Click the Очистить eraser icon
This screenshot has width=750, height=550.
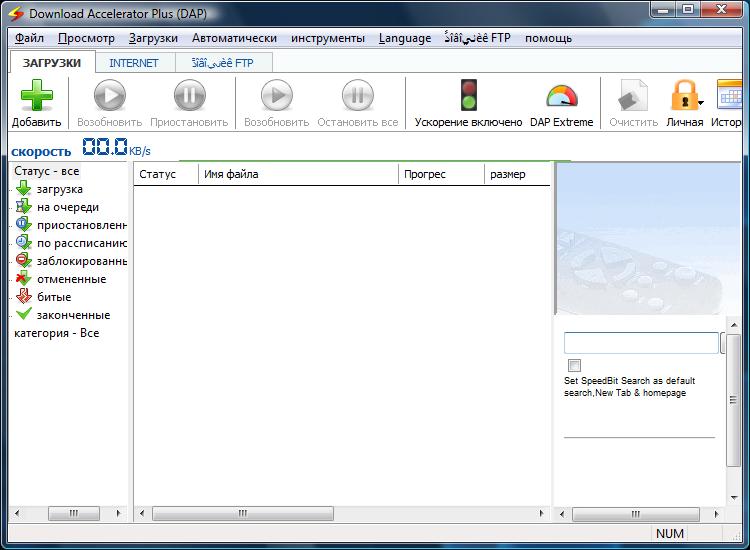[632, 97]
